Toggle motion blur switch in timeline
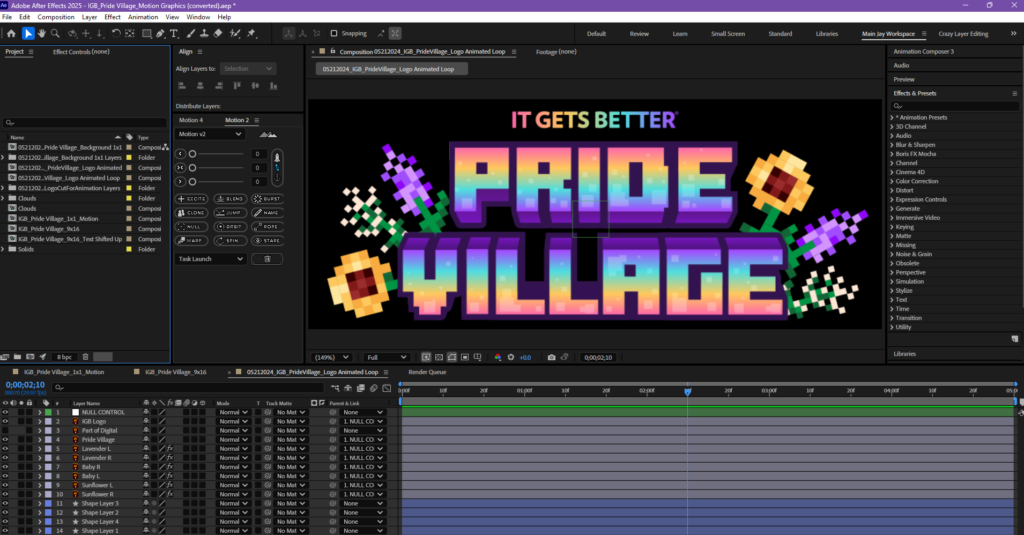Screen dimensions: 1024x535 374,388
